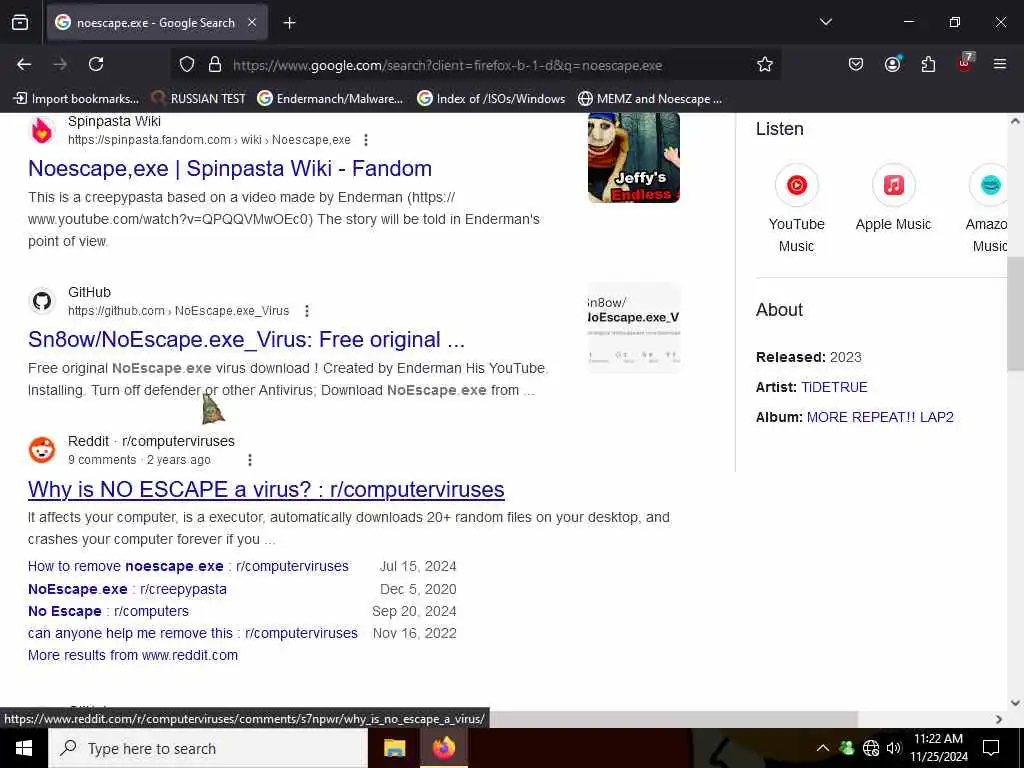Open Import bookmarks bookmark item

[77, 99]
